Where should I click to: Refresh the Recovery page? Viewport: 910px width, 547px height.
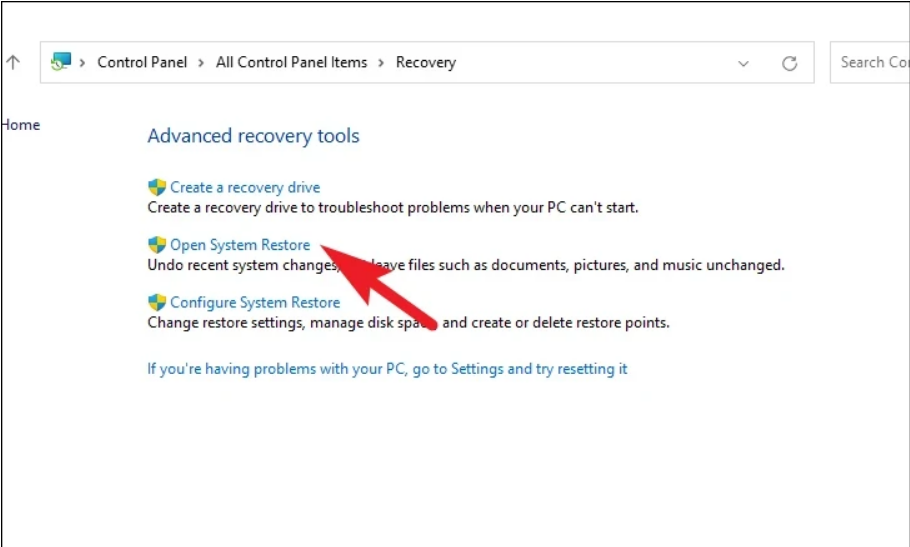pyautogui.click(x=789, y=63)
